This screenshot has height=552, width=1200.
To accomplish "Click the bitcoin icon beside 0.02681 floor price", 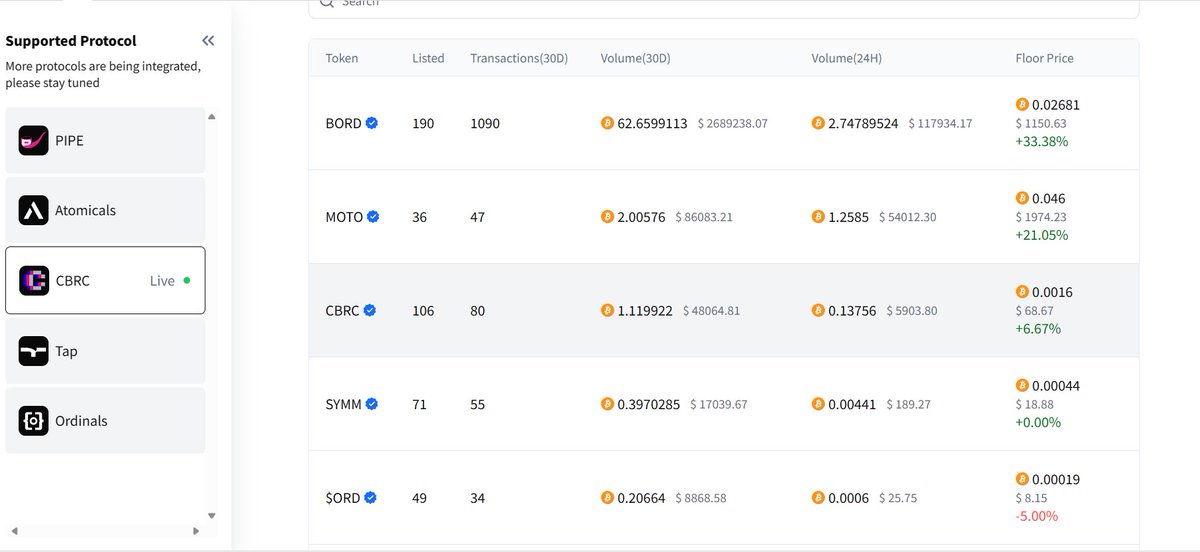I will point(1022,104).
